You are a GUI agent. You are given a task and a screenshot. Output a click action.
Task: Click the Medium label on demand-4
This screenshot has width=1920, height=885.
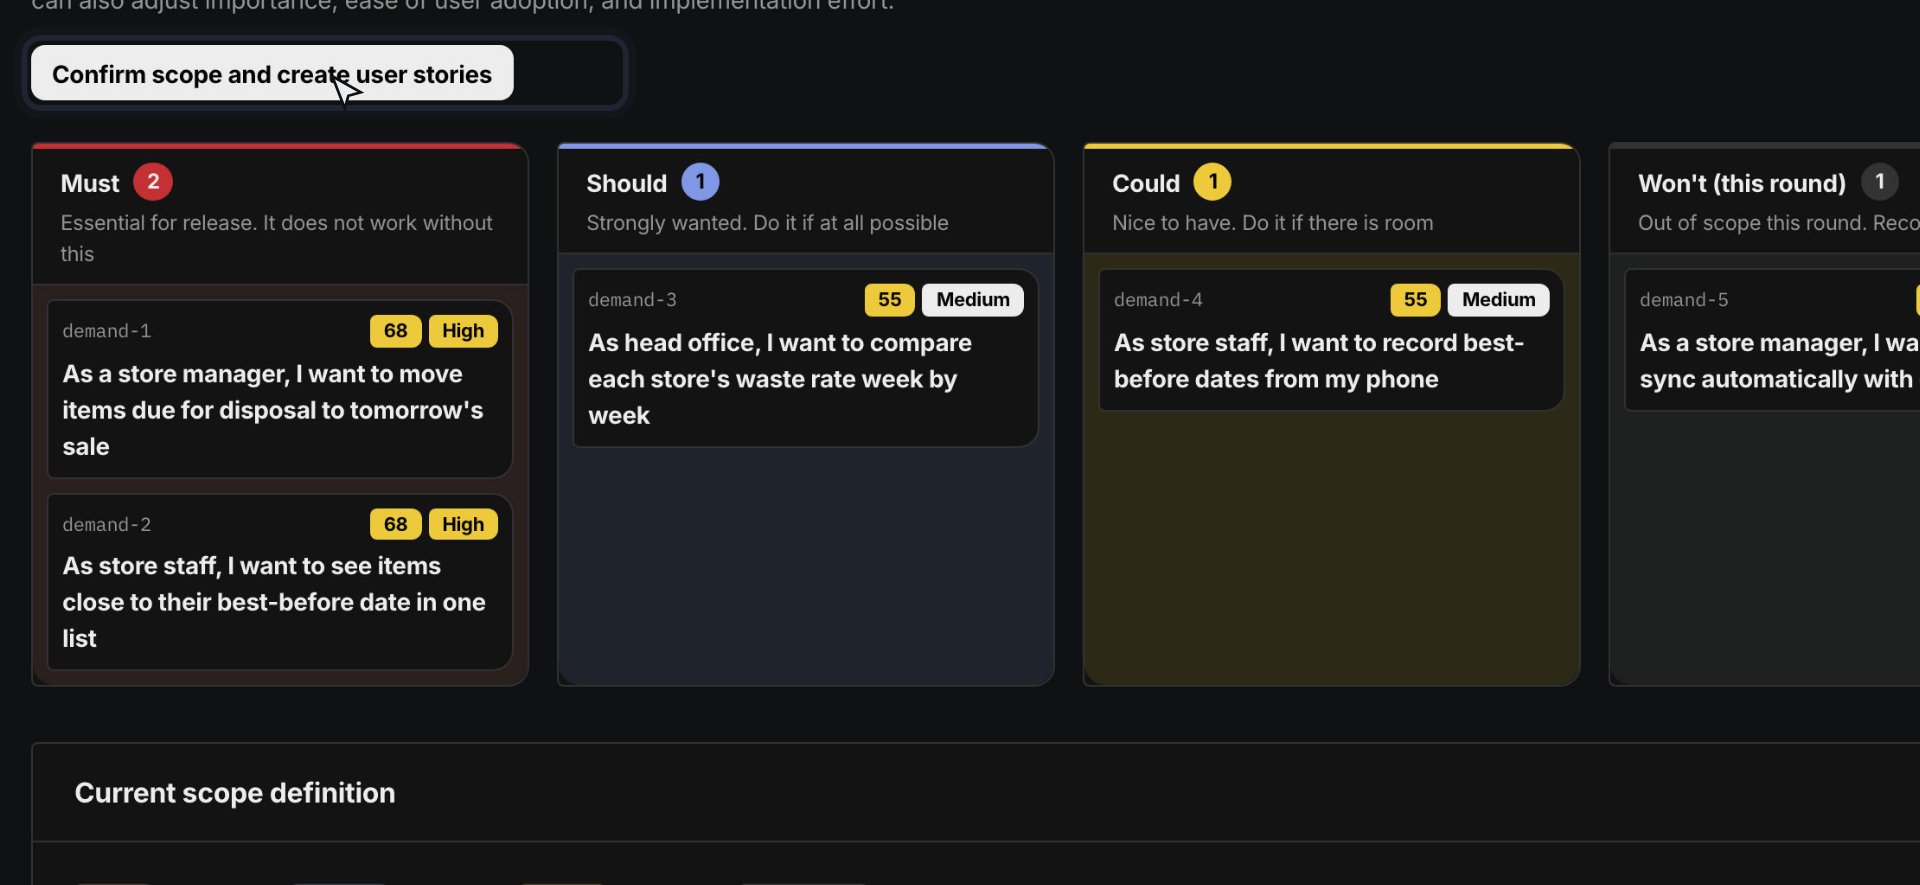tap(1498, 300)
